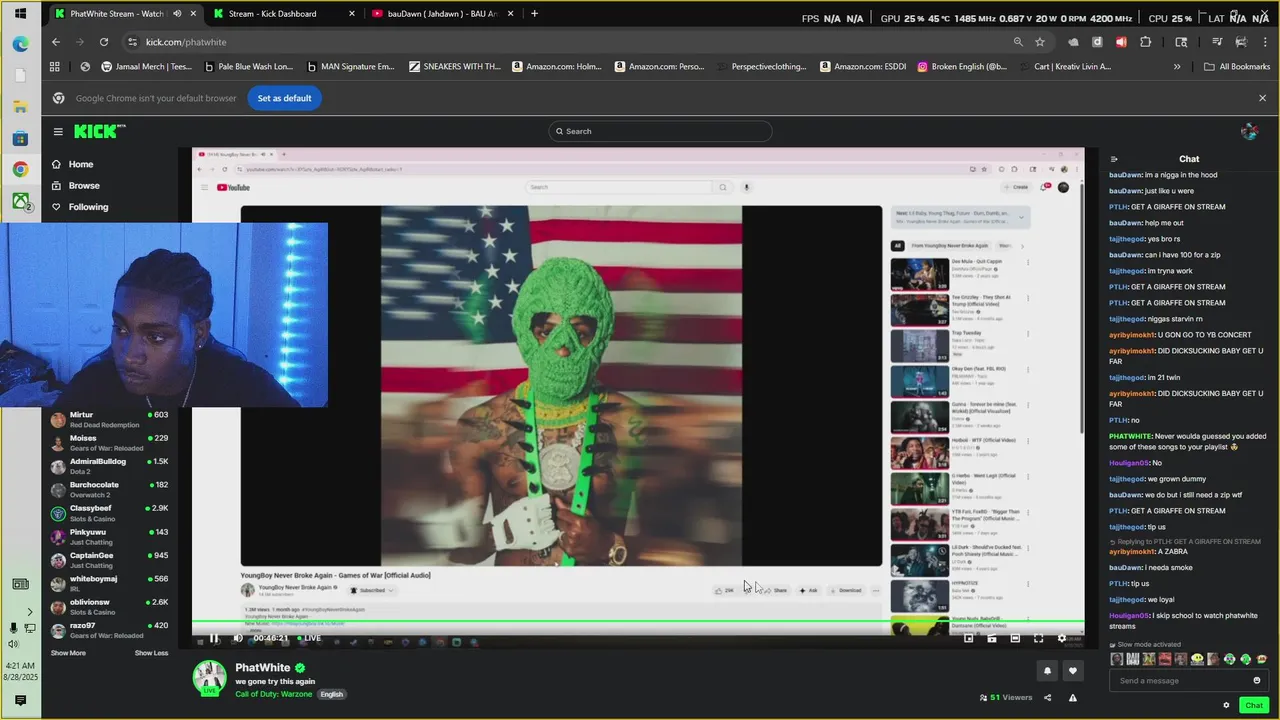The image size is (1280, 720).
Task: Open Mirtur channel in sidebar
Action: point(110,420)
